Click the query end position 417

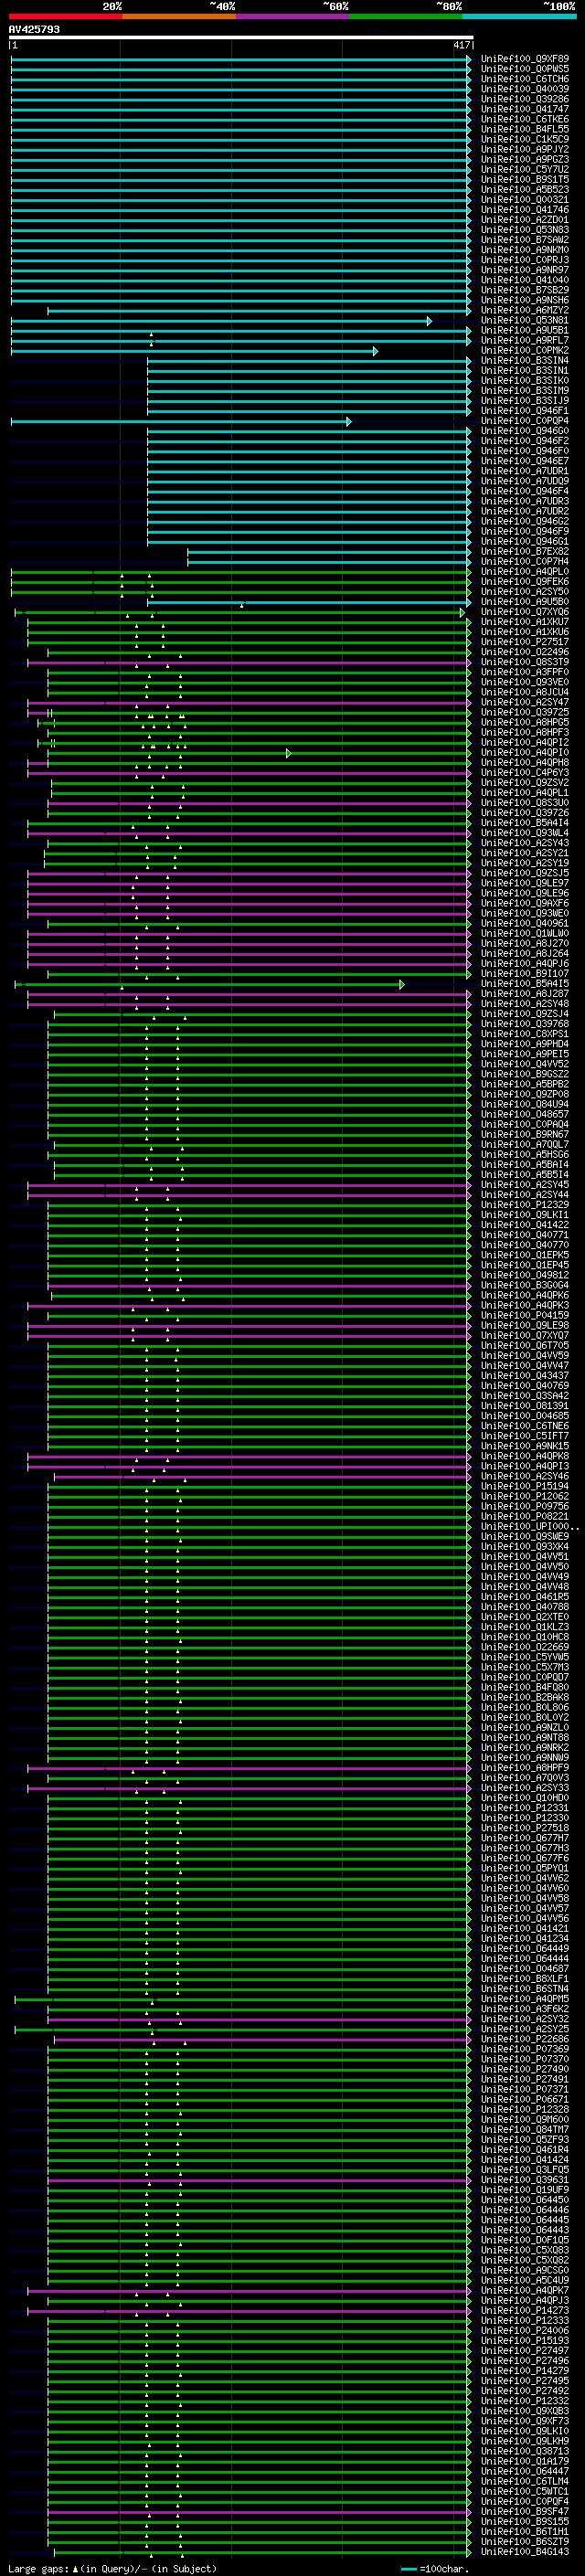point(461,45)
